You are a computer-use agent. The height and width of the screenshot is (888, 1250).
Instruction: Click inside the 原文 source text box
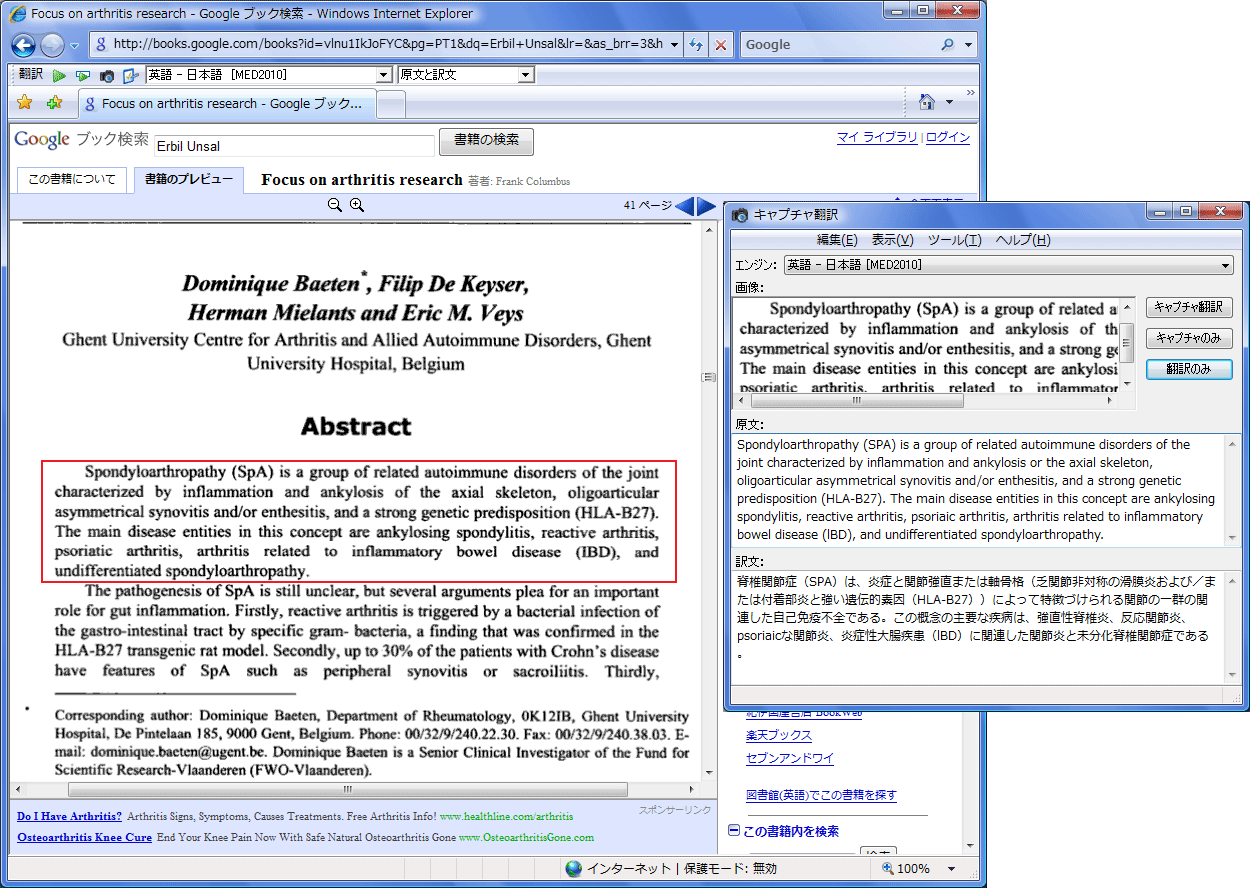(978, 490)
